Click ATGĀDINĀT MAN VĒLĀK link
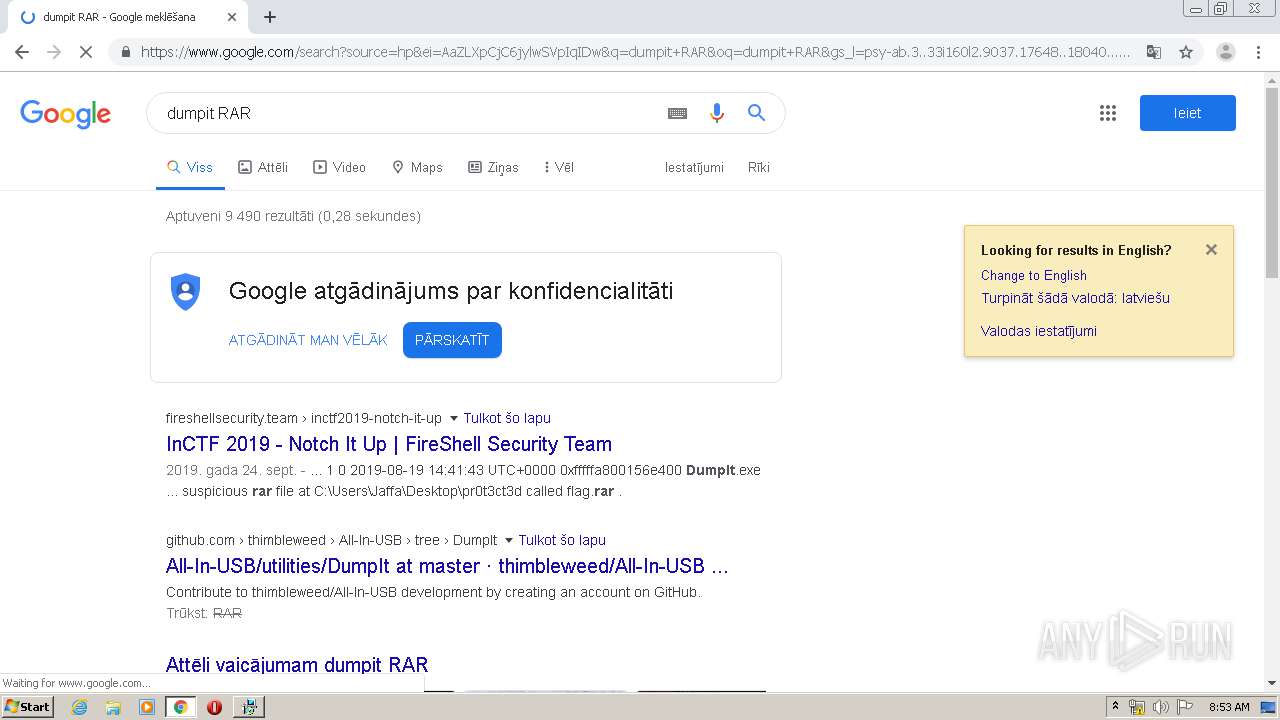Screen dimensions: 1280x720 click(x=308, y=340)
